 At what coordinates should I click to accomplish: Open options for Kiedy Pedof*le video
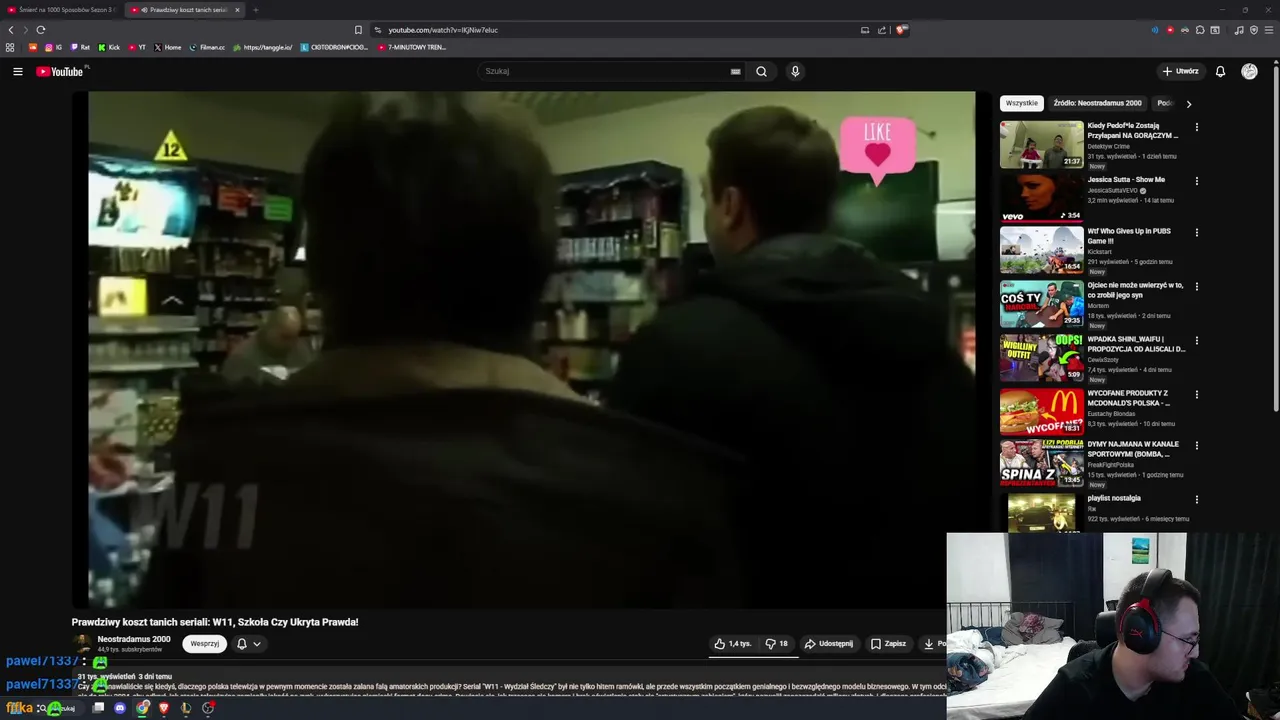click(1196, 127)
